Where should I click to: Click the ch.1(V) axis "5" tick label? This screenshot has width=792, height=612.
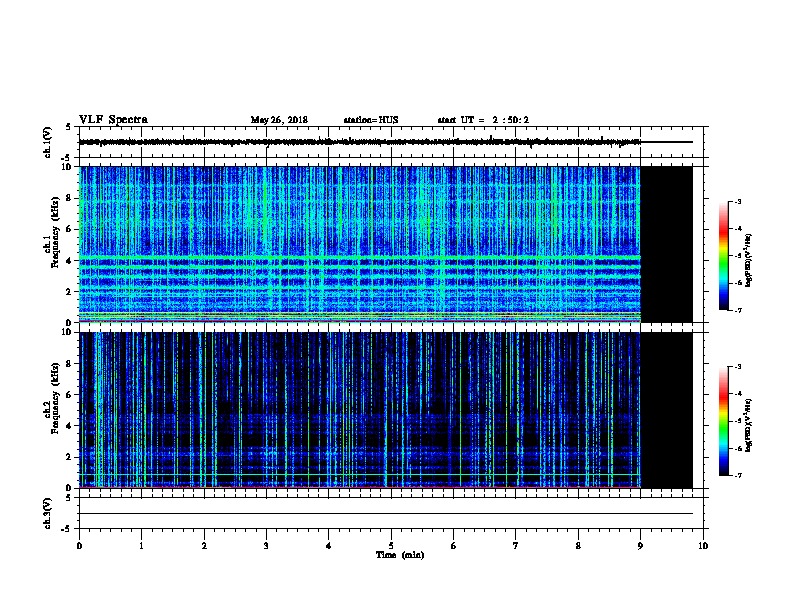[x=68, y=127]
